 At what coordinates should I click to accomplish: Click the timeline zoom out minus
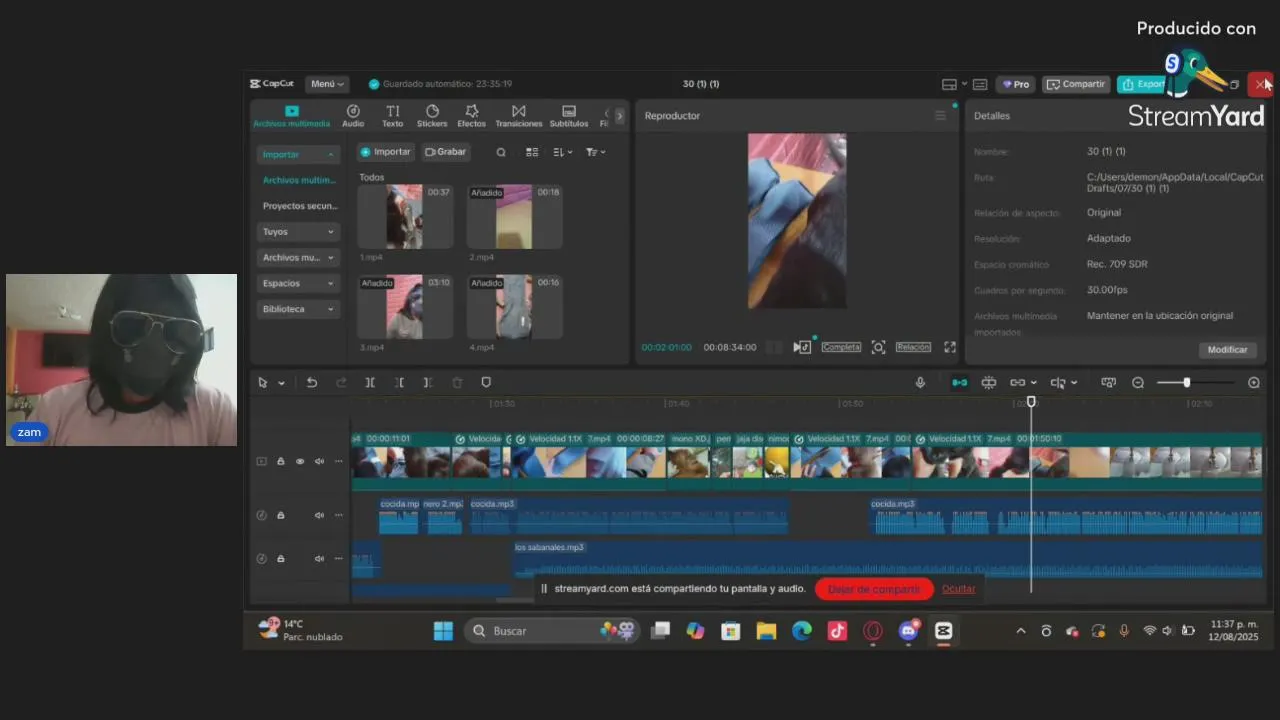[x=1138, y=383]
